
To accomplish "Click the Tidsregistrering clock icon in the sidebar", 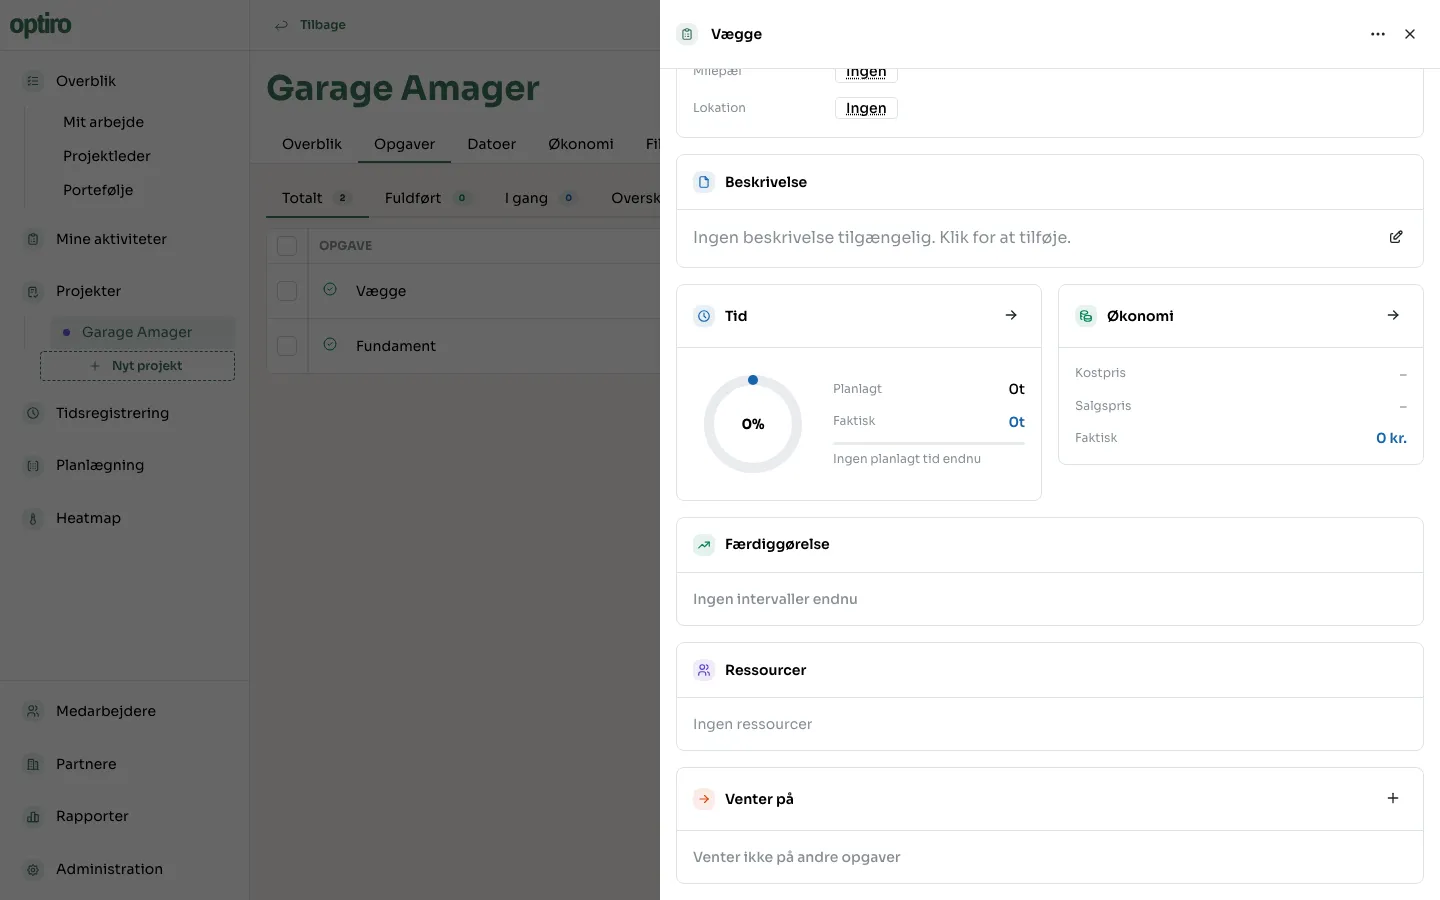I will pos(33,413).
